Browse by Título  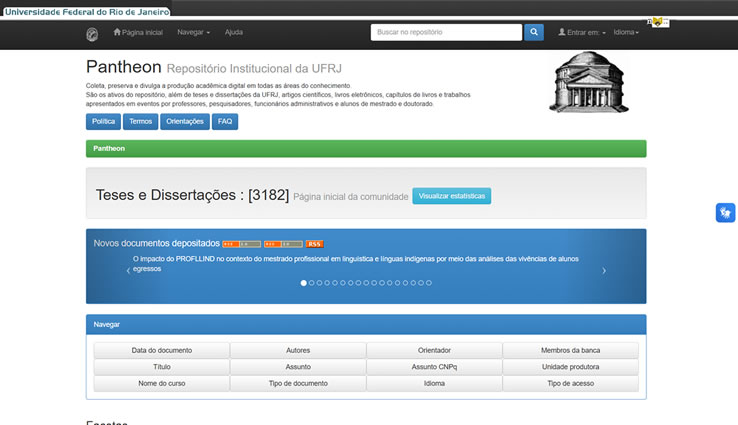(x=162, y=367)
